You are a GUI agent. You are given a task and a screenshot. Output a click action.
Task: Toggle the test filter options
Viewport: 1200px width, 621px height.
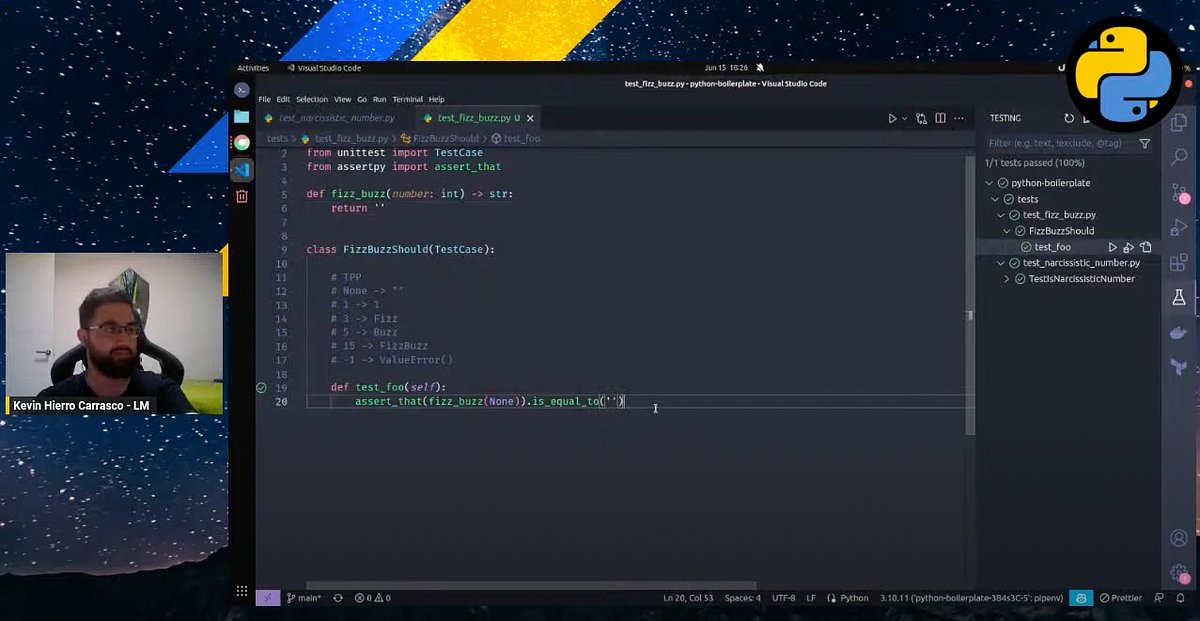(1145, 144)
